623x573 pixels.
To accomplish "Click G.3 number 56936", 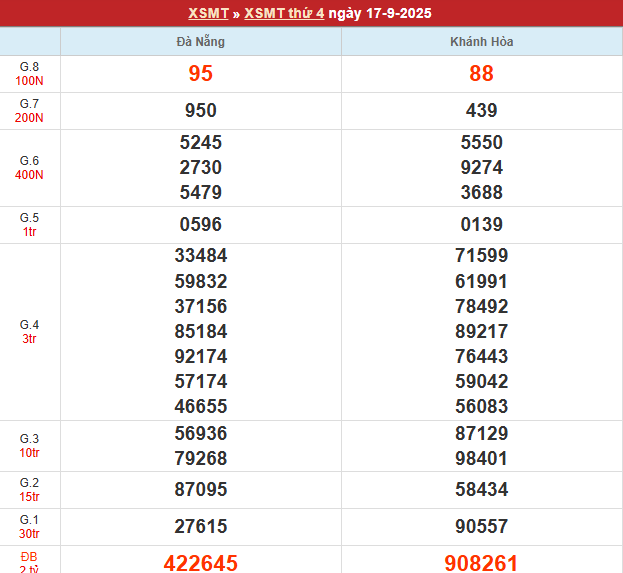I will pos(201,434).
